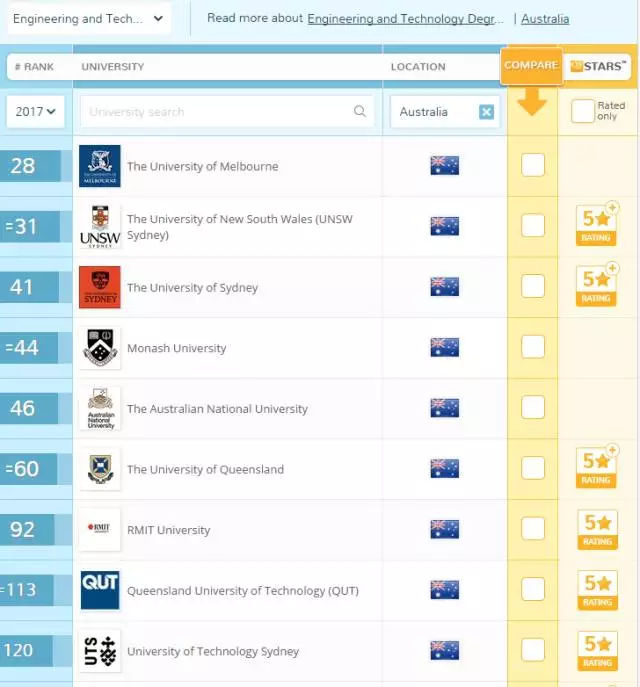Viewport: 640px width, 687px height.
Task: Click the UTS logo icon
Action: point(100,651)
